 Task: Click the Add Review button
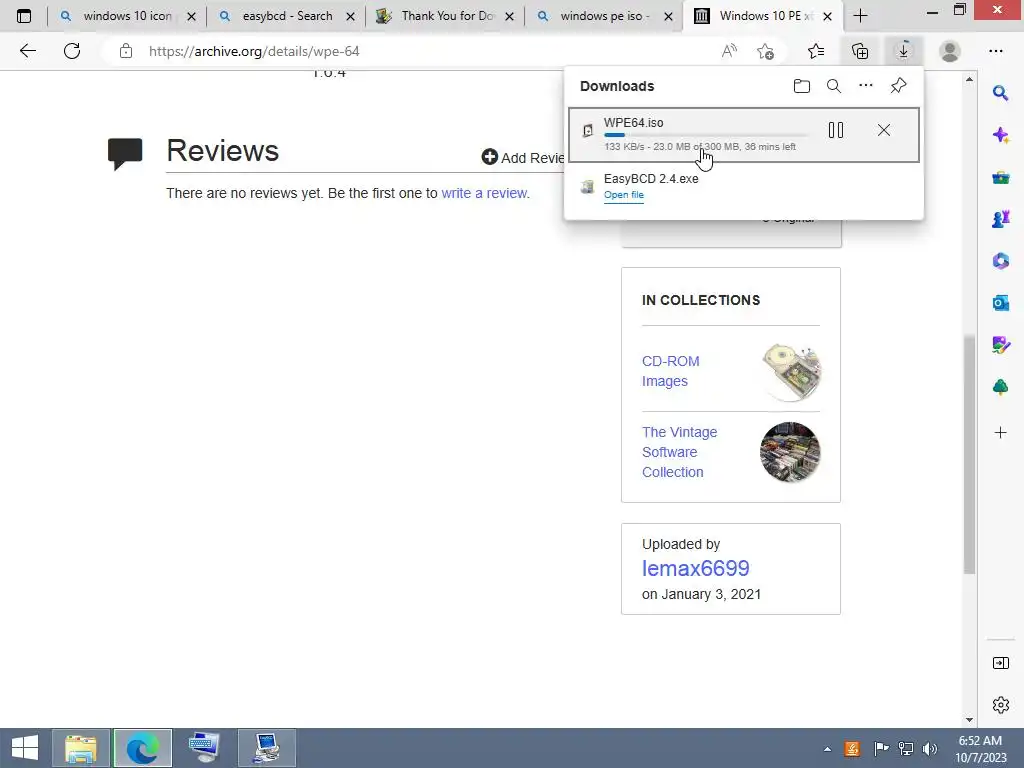pos(523,157)
